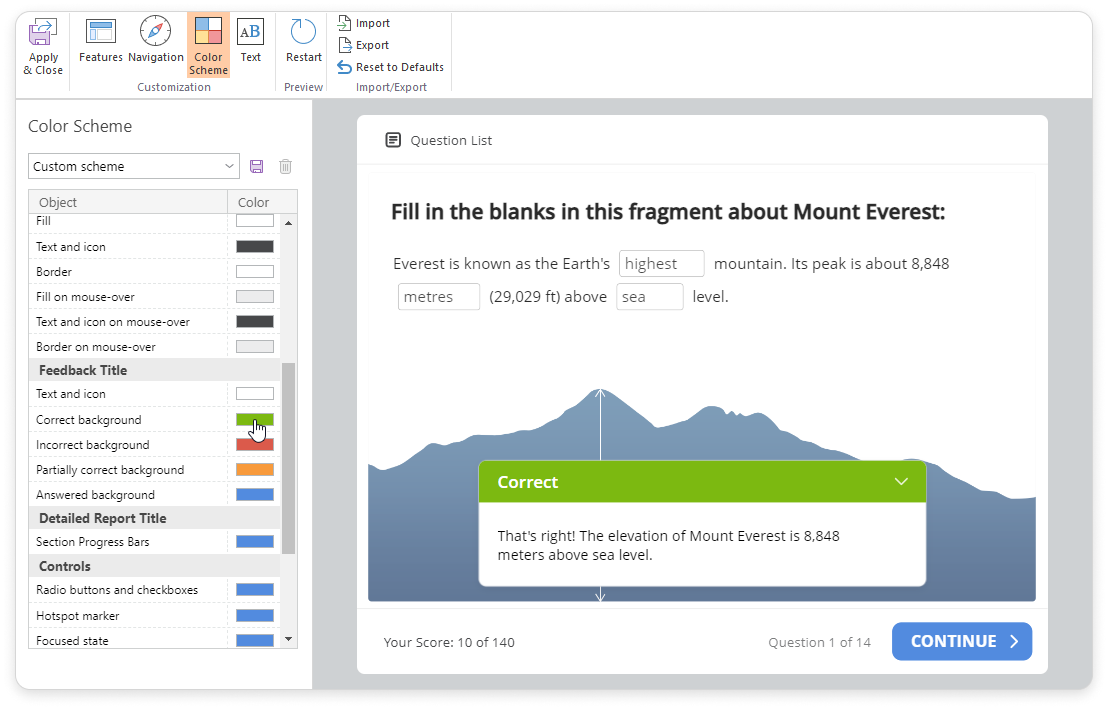This screenshot has height=709, width=1108.
Task: Import a player settings file
Action: (364, 23)
